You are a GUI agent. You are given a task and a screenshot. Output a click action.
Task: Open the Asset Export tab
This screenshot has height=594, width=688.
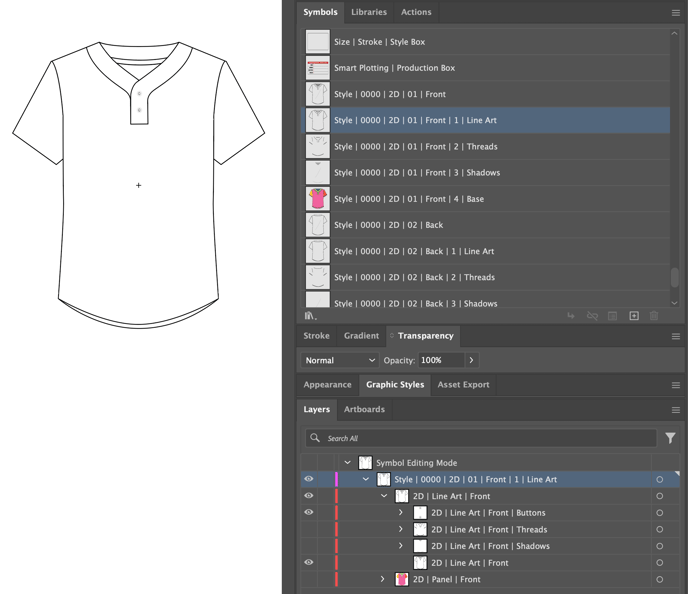click(x=463, y=385)
